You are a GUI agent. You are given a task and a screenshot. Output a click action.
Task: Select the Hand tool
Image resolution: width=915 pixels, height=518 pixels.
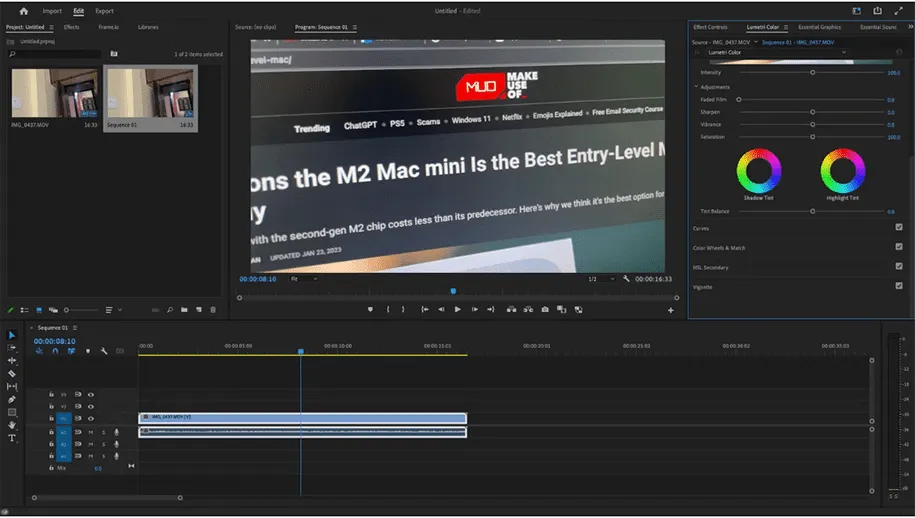click(x=12, y=425)
